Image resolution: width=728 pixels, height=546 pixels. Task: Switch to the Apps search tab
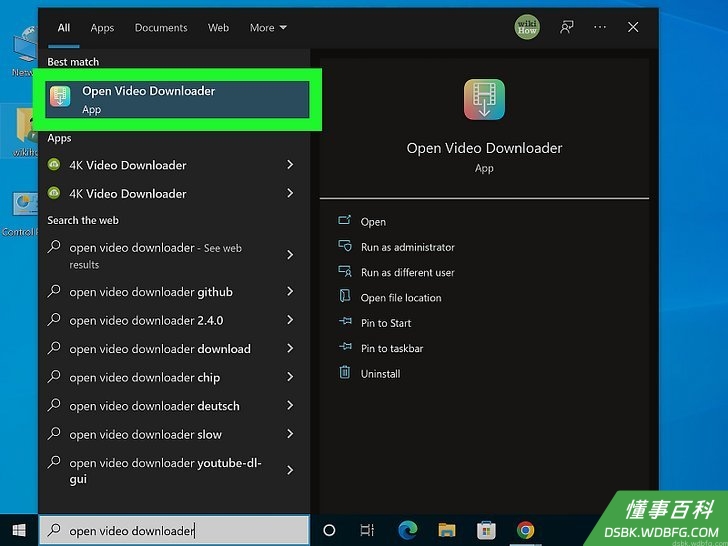102,28
